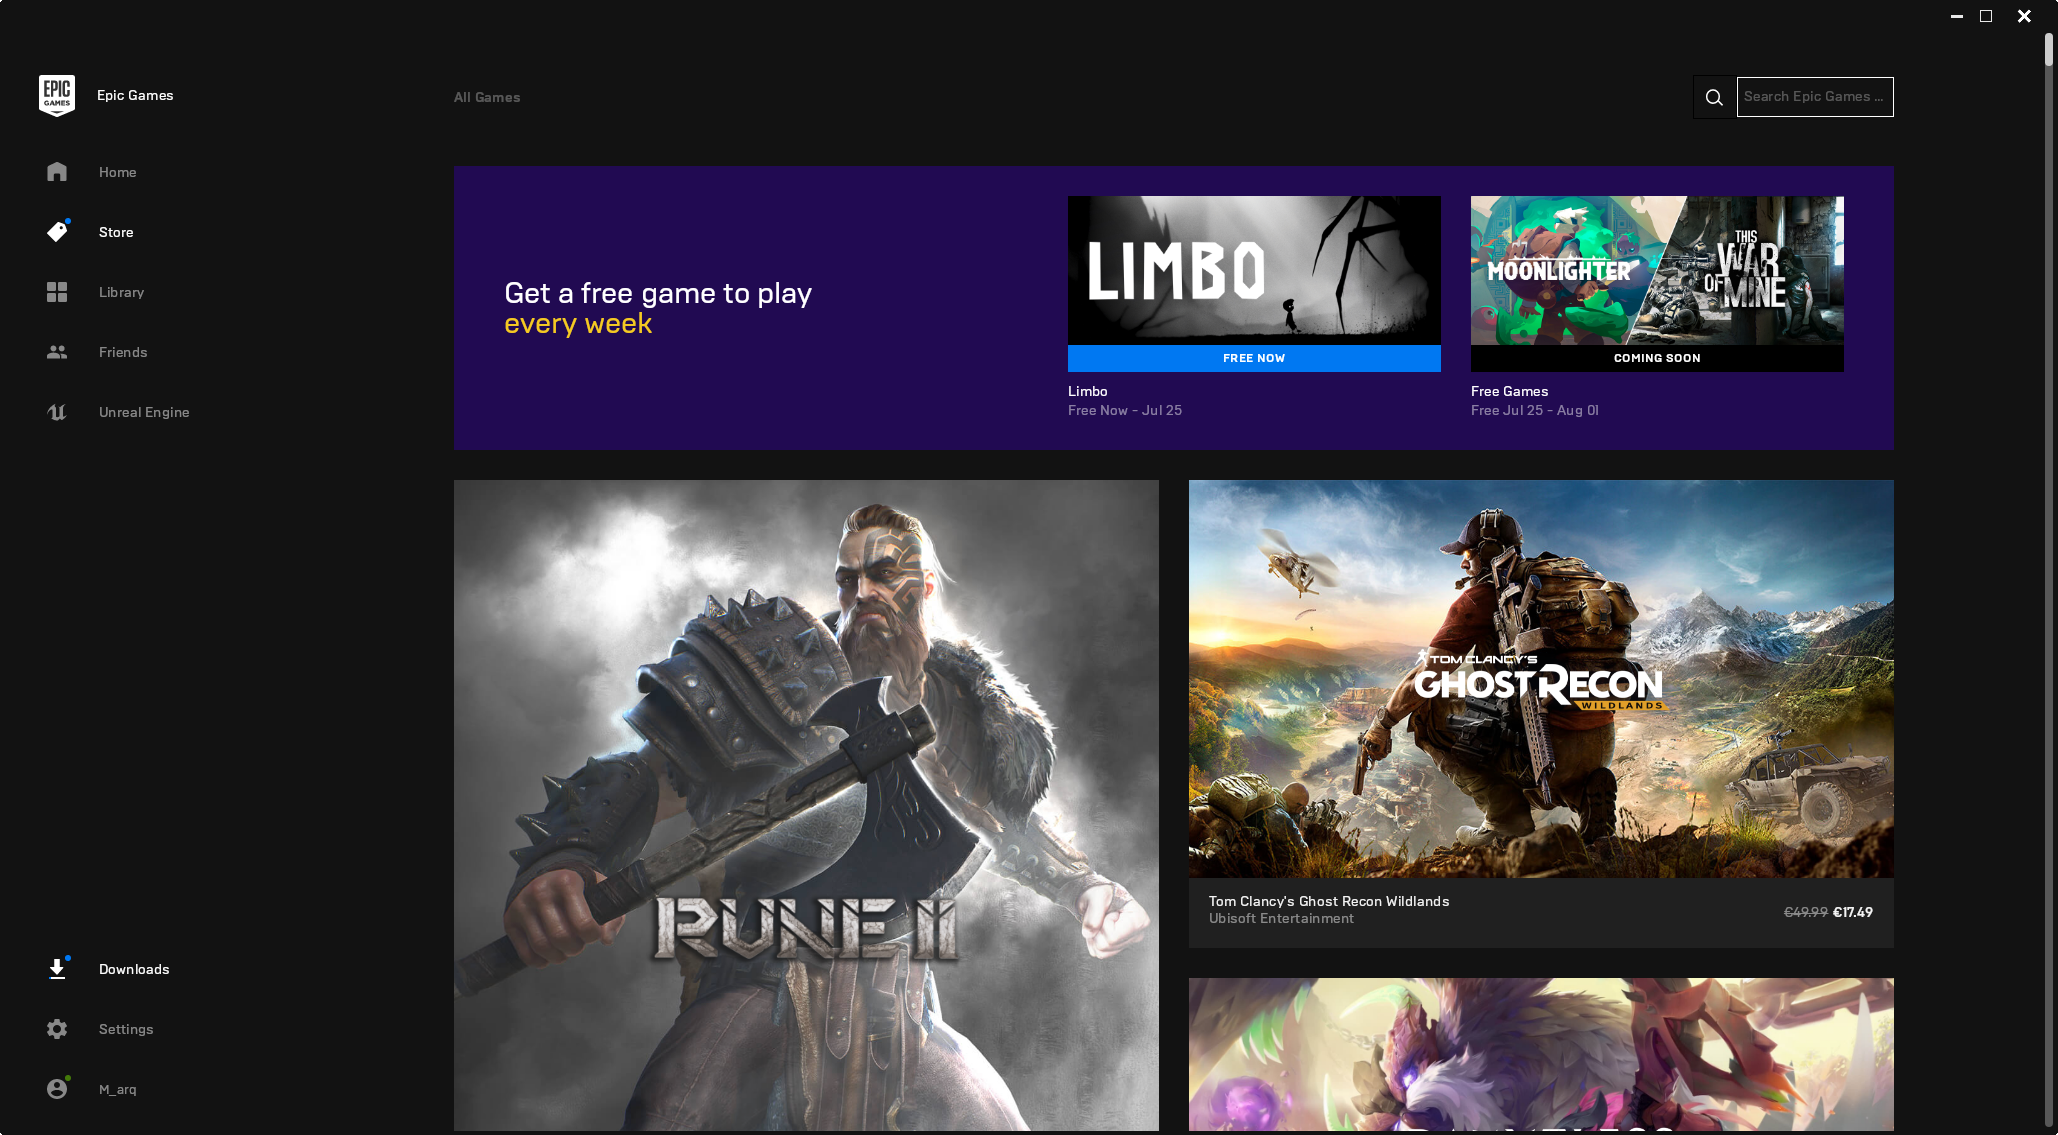Click 'Free Jul 25 - Aug 01' text
The width and height of the screenshot is (2058, 1135).
pos(1535,410)
